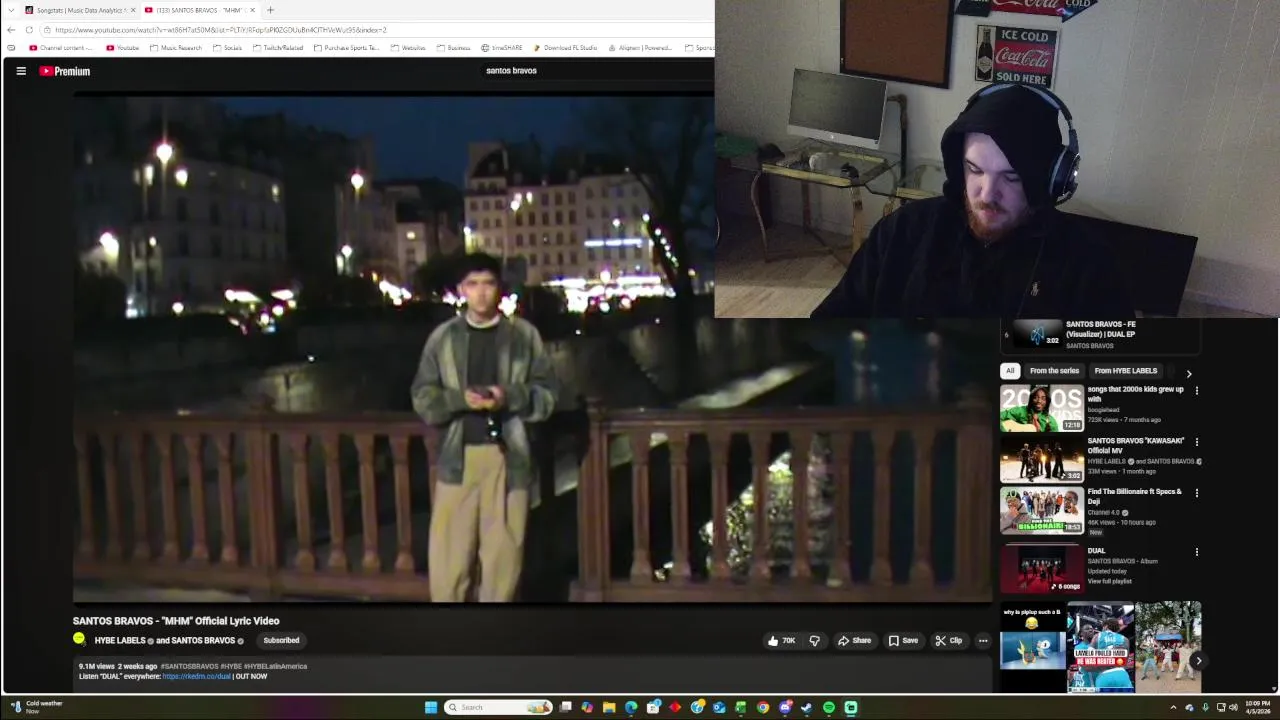Open the SANTOS BRAVOS FE Visualizer playlist item

pyautogui.click(x=1100, y=334)
